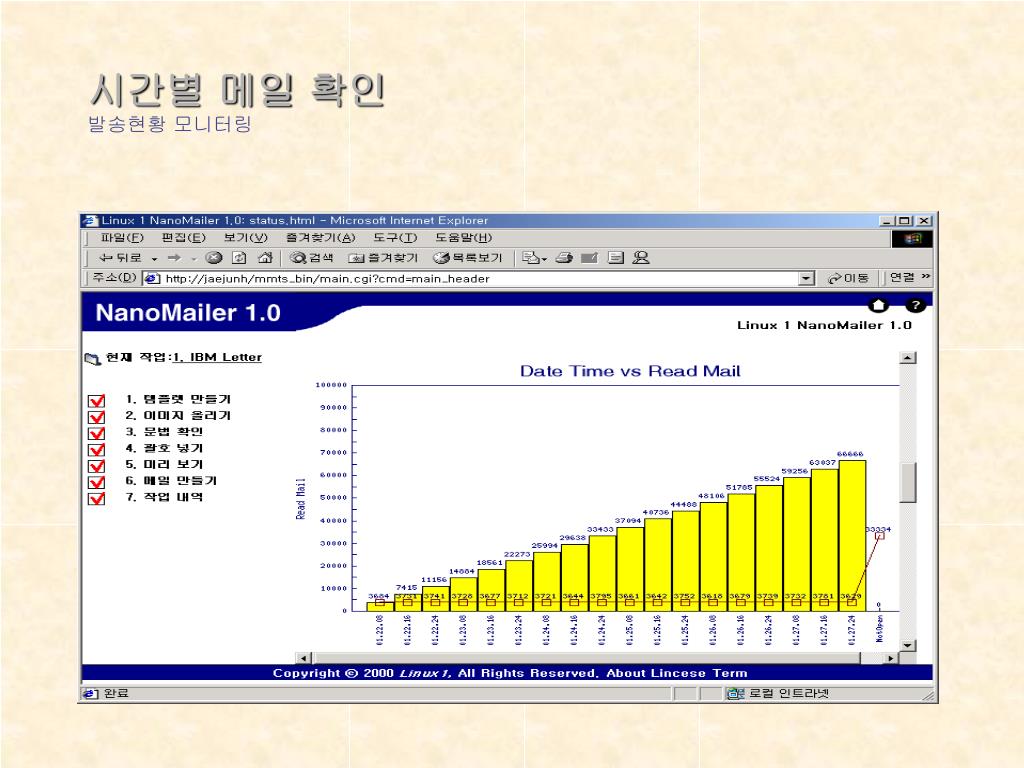This screenshot has height=768, width=1024.
Task: Show History (목록보기) toolbar button
Action: click(x=468, y=258)
